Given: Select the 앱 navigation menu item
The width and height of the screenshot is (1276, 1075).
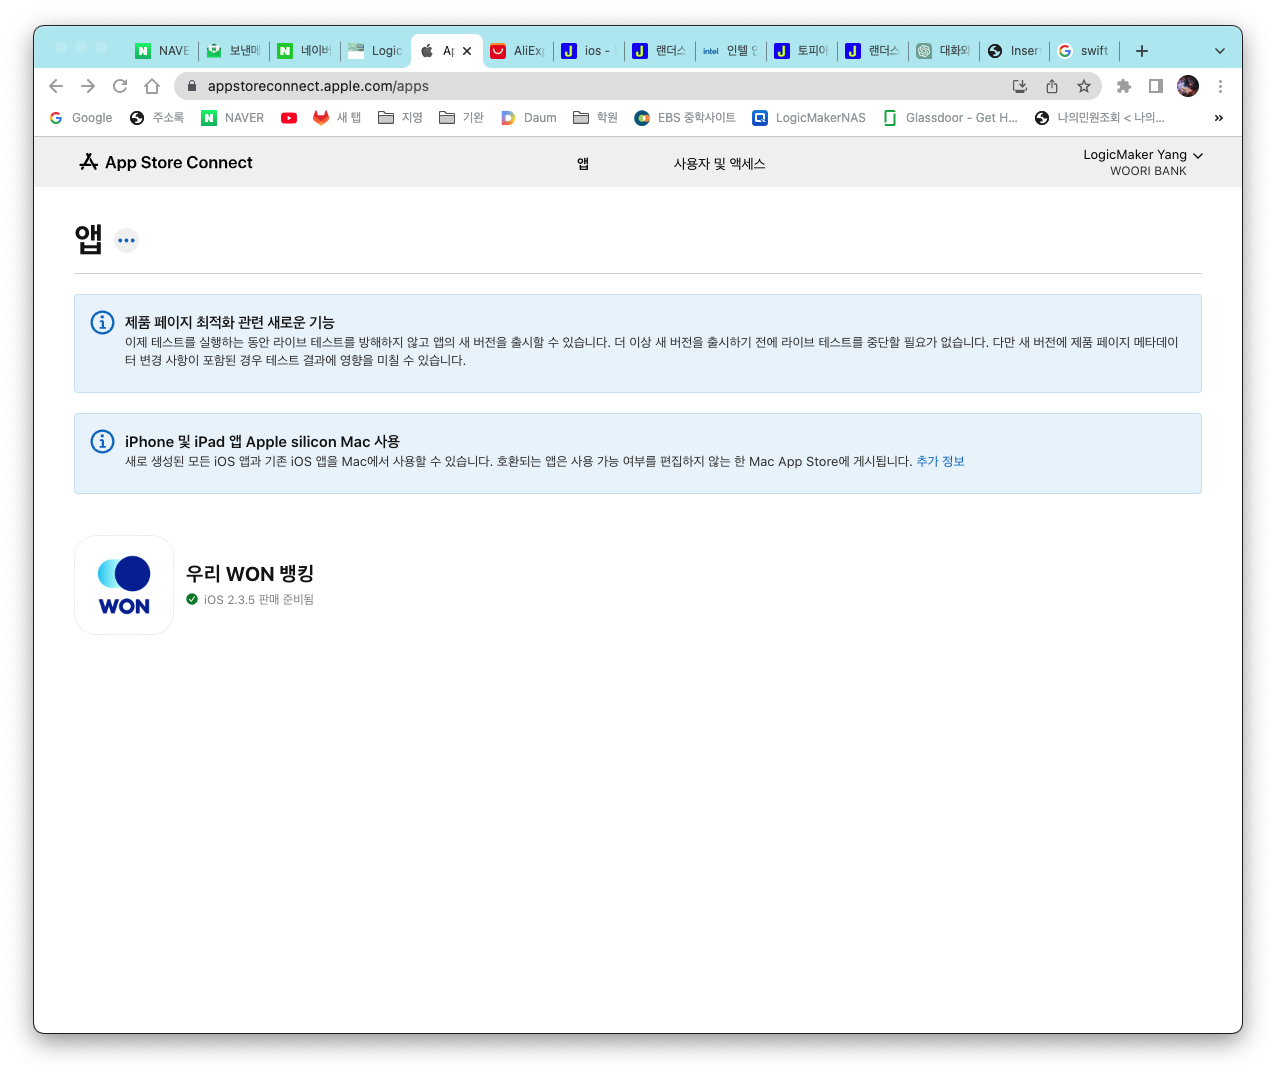Looking at the screenshot, I should coord(583,164).
